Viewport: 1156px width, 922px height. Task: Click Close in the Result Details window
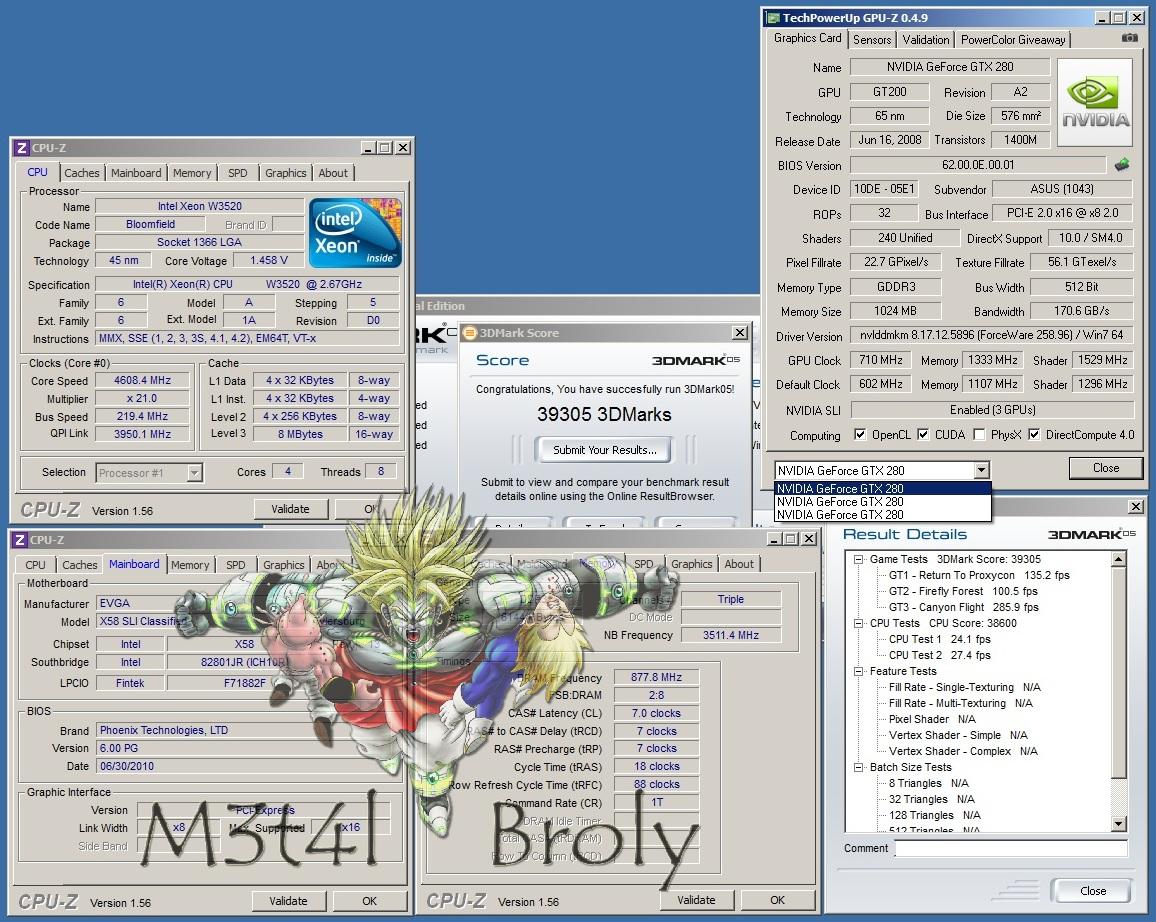tap(1093, 890)
